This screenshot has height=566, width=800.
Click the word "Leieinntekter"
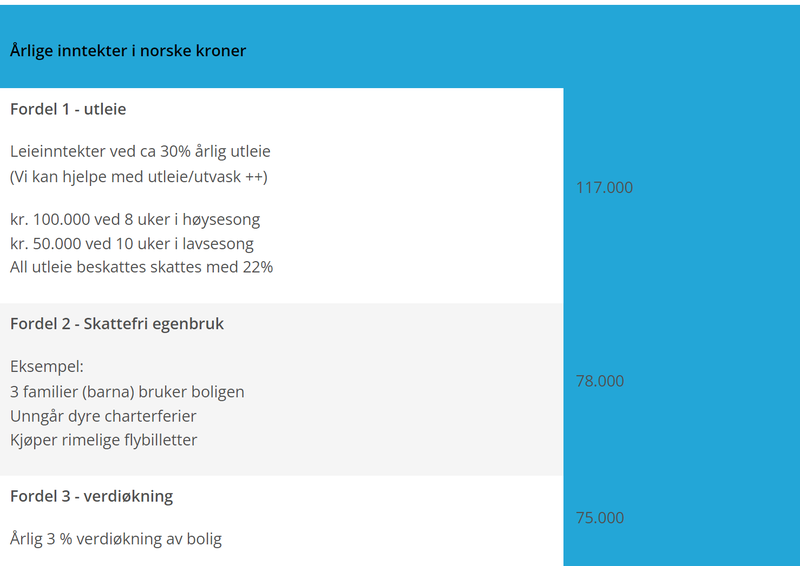click(56, 152)
